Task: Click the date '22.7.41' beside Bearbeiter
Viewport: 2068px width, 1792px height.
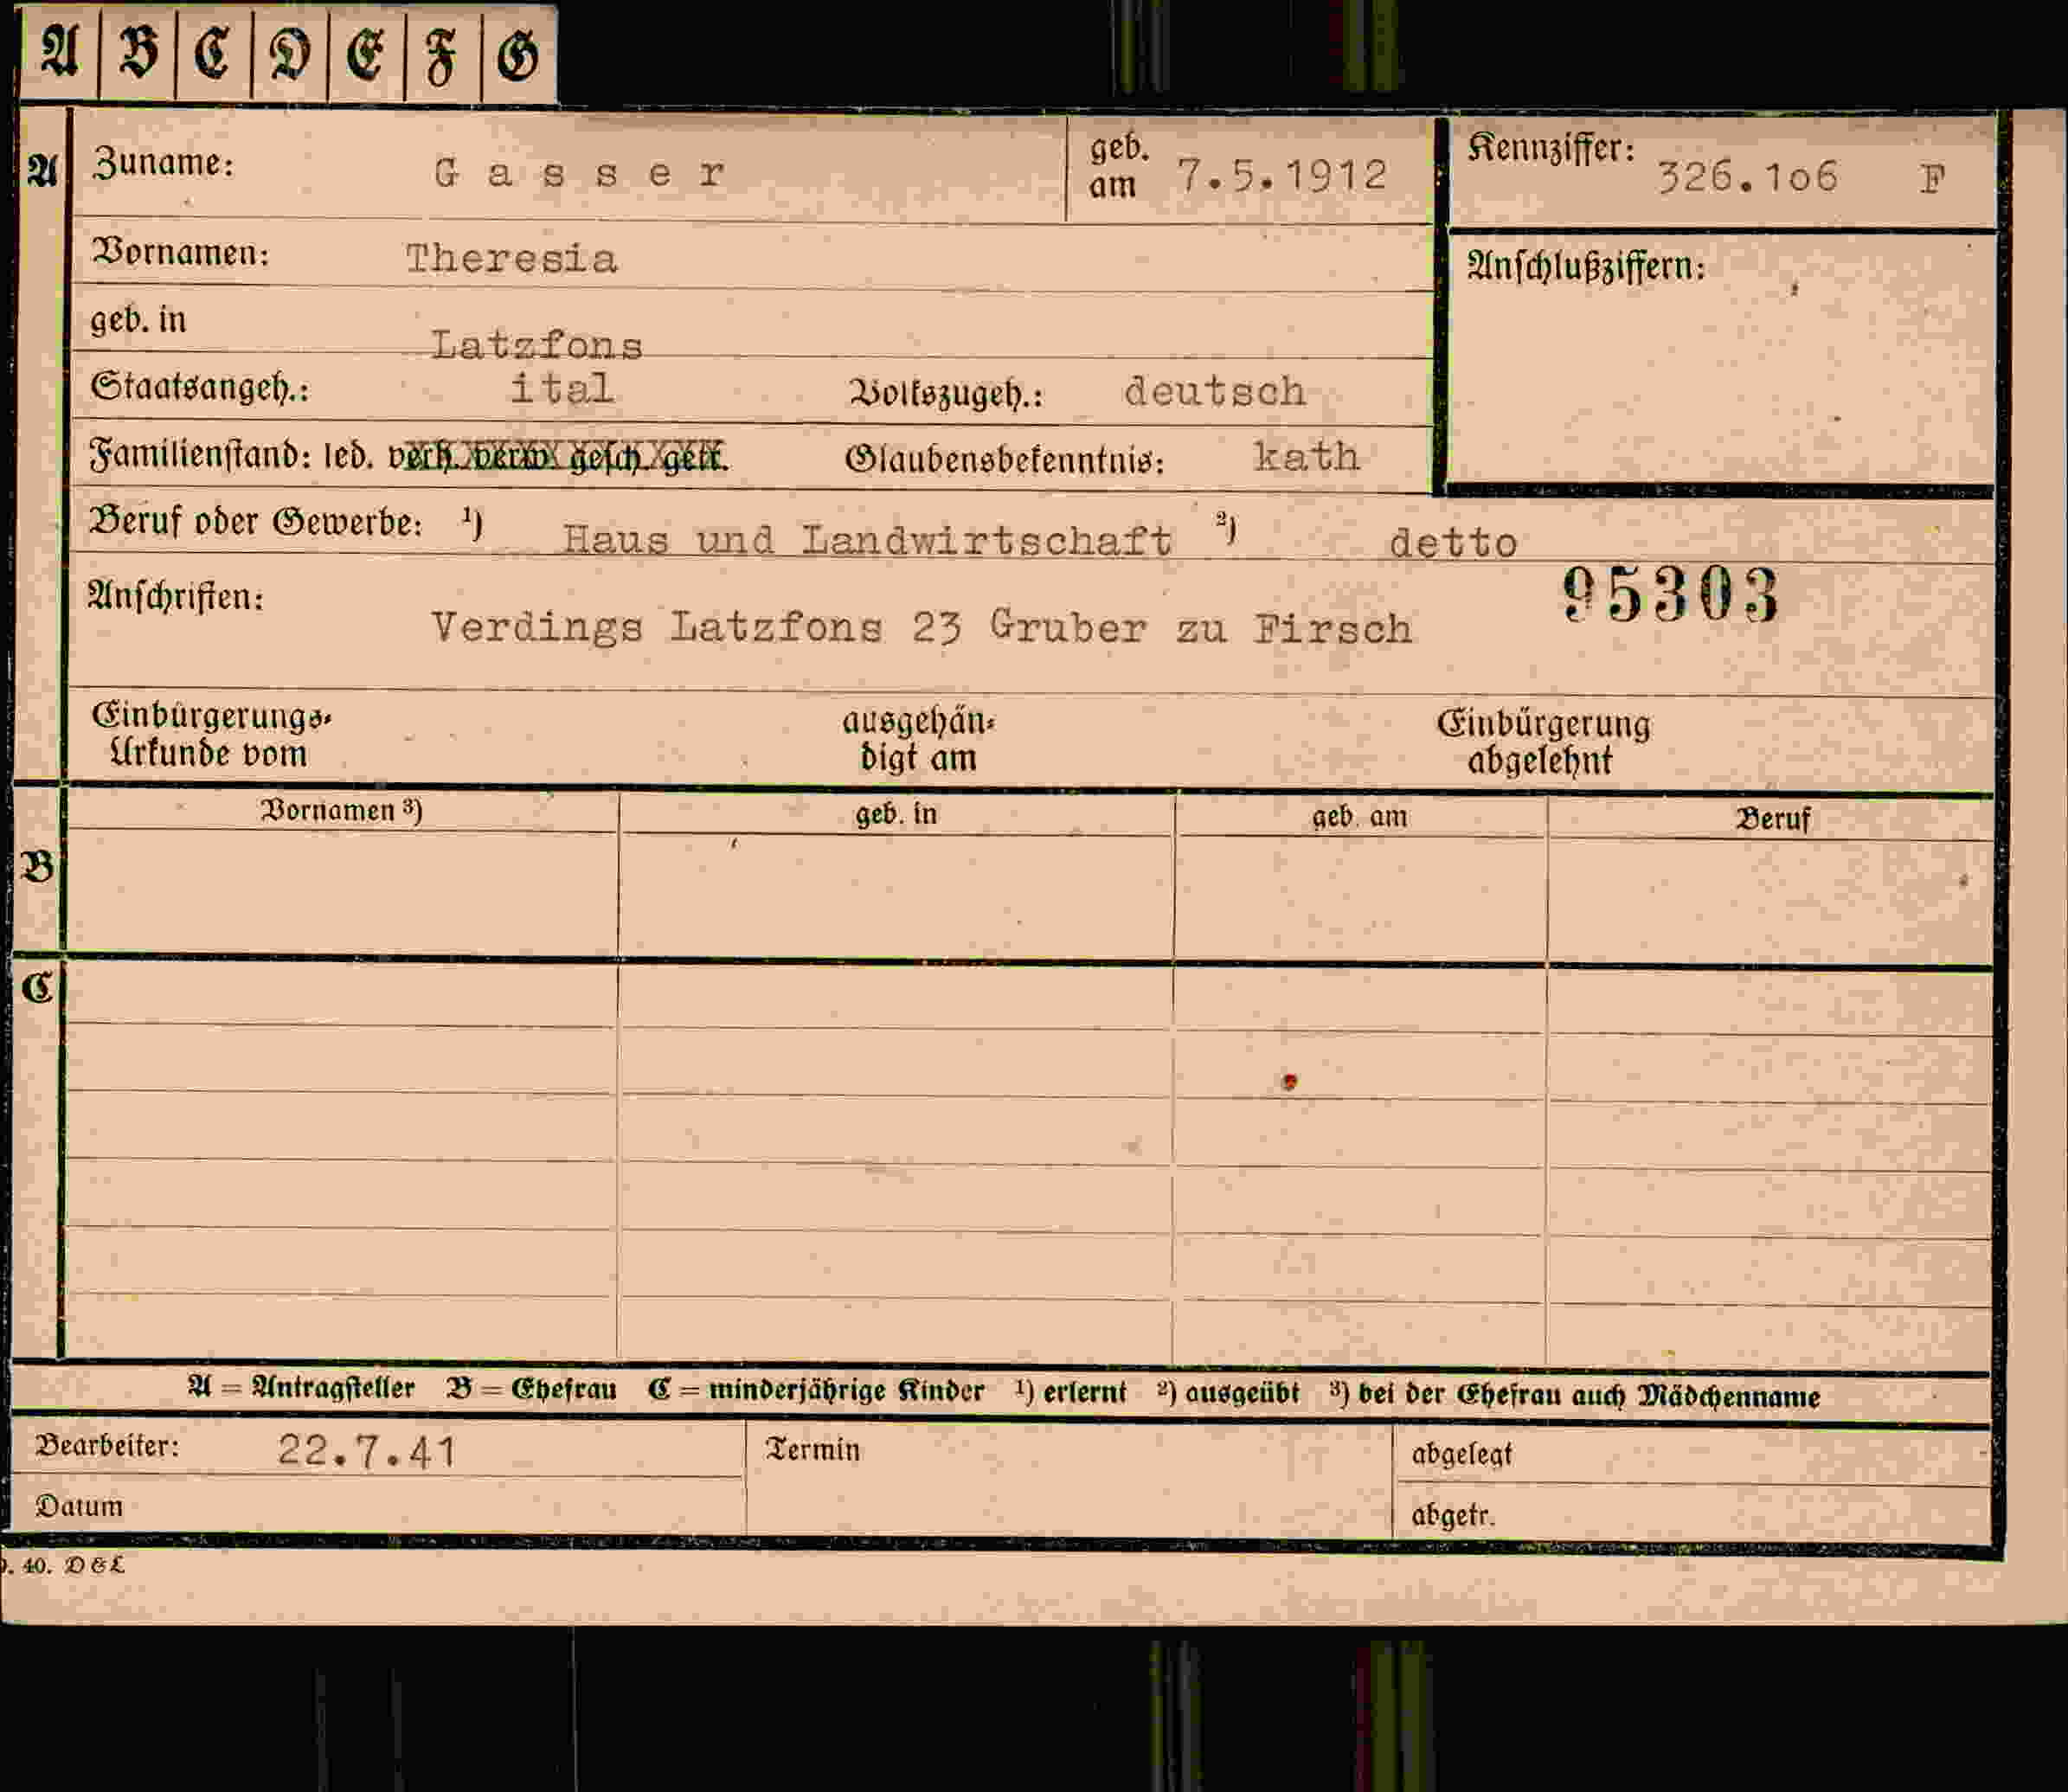Action: point(367,1451)
